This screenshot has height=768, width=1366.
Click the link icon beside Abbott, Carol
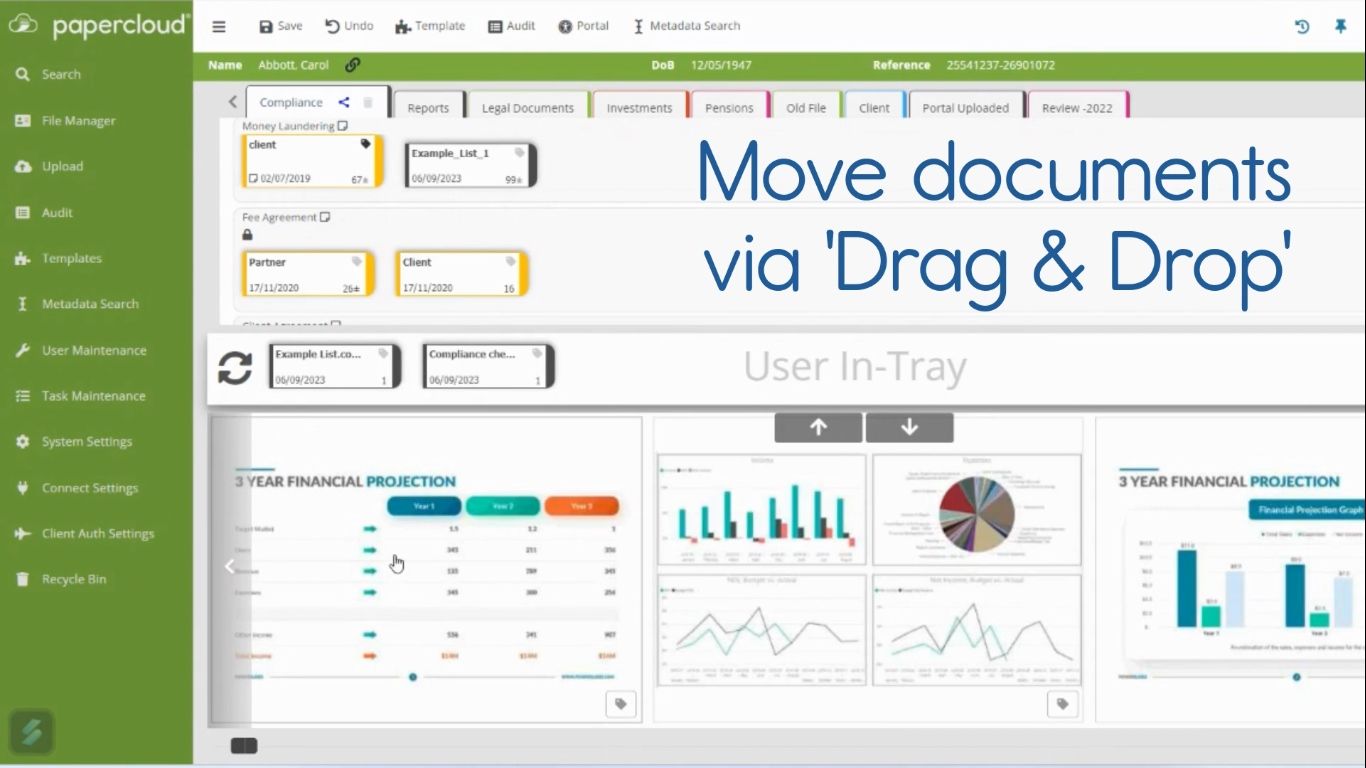[x=352, y=65]
